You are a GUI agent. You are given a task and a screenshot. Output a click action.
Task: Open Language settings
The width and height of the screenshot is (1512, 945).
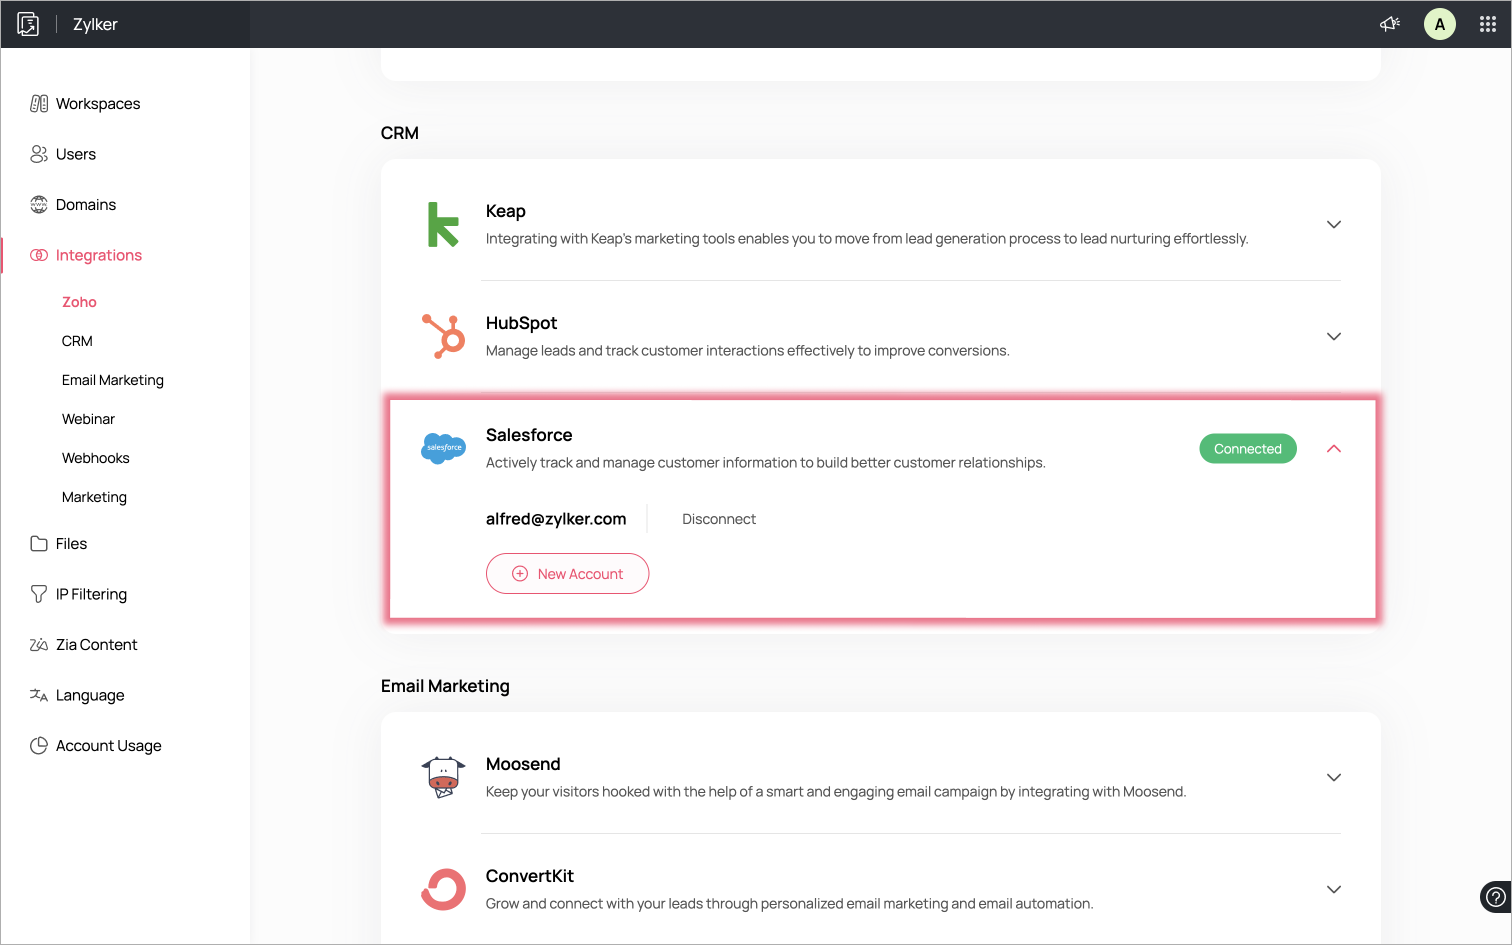point(90,696)
